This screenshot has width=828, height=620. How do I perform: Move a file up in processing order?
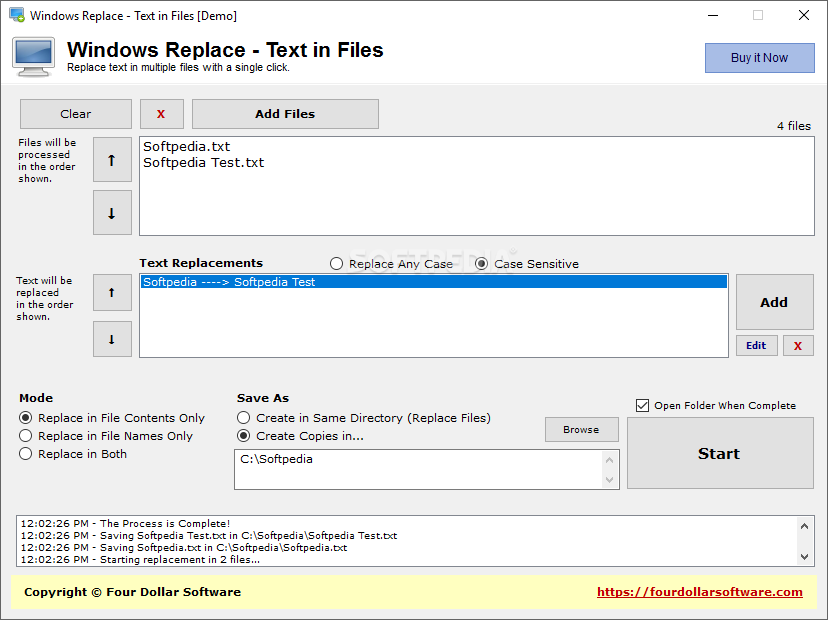(x=112, y=160)
